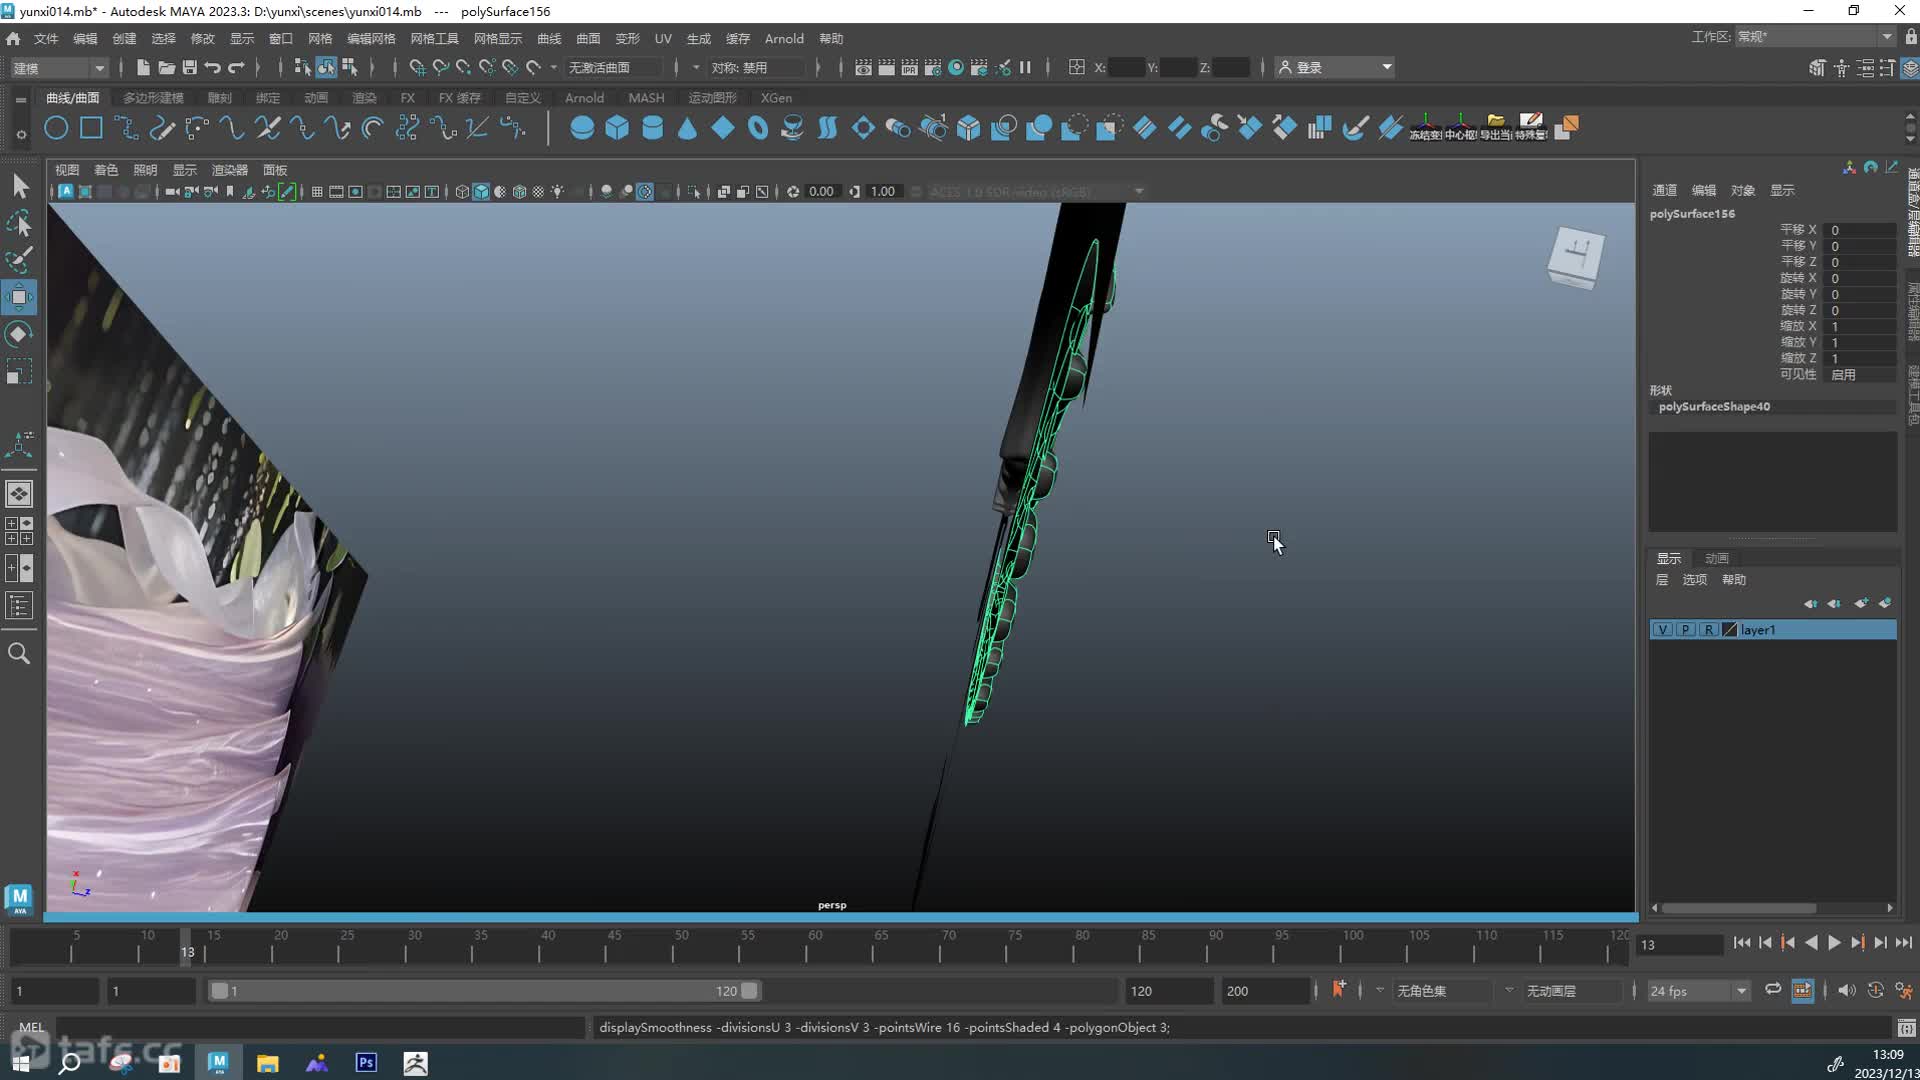Open the 登录 account dropdown
Viewport: 1920px width, 1080px height.
pyautogui.click(x=1335, y=67)
